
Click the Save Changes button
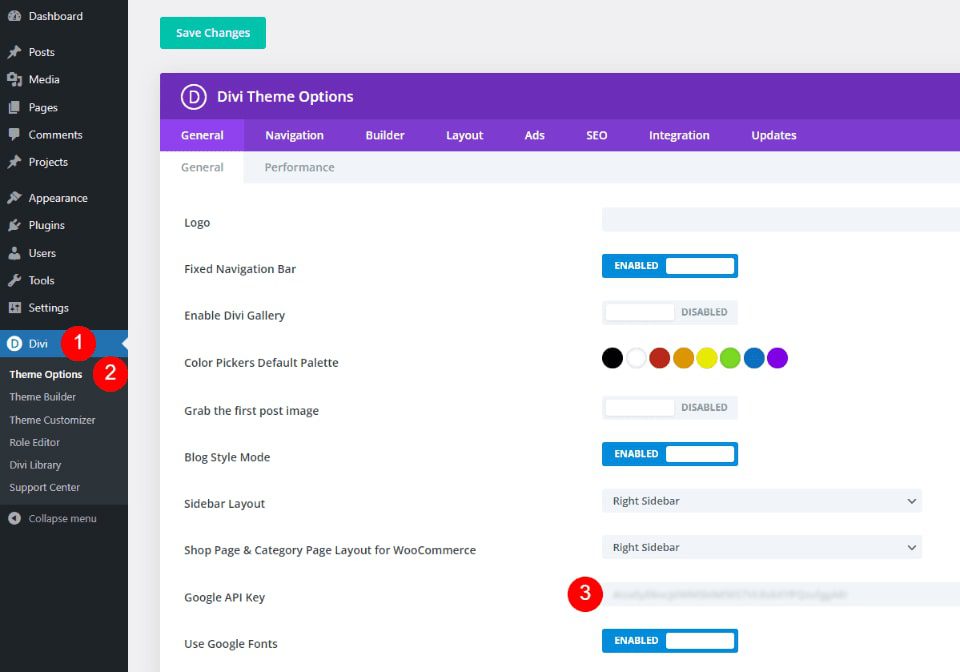coord(212,32)
